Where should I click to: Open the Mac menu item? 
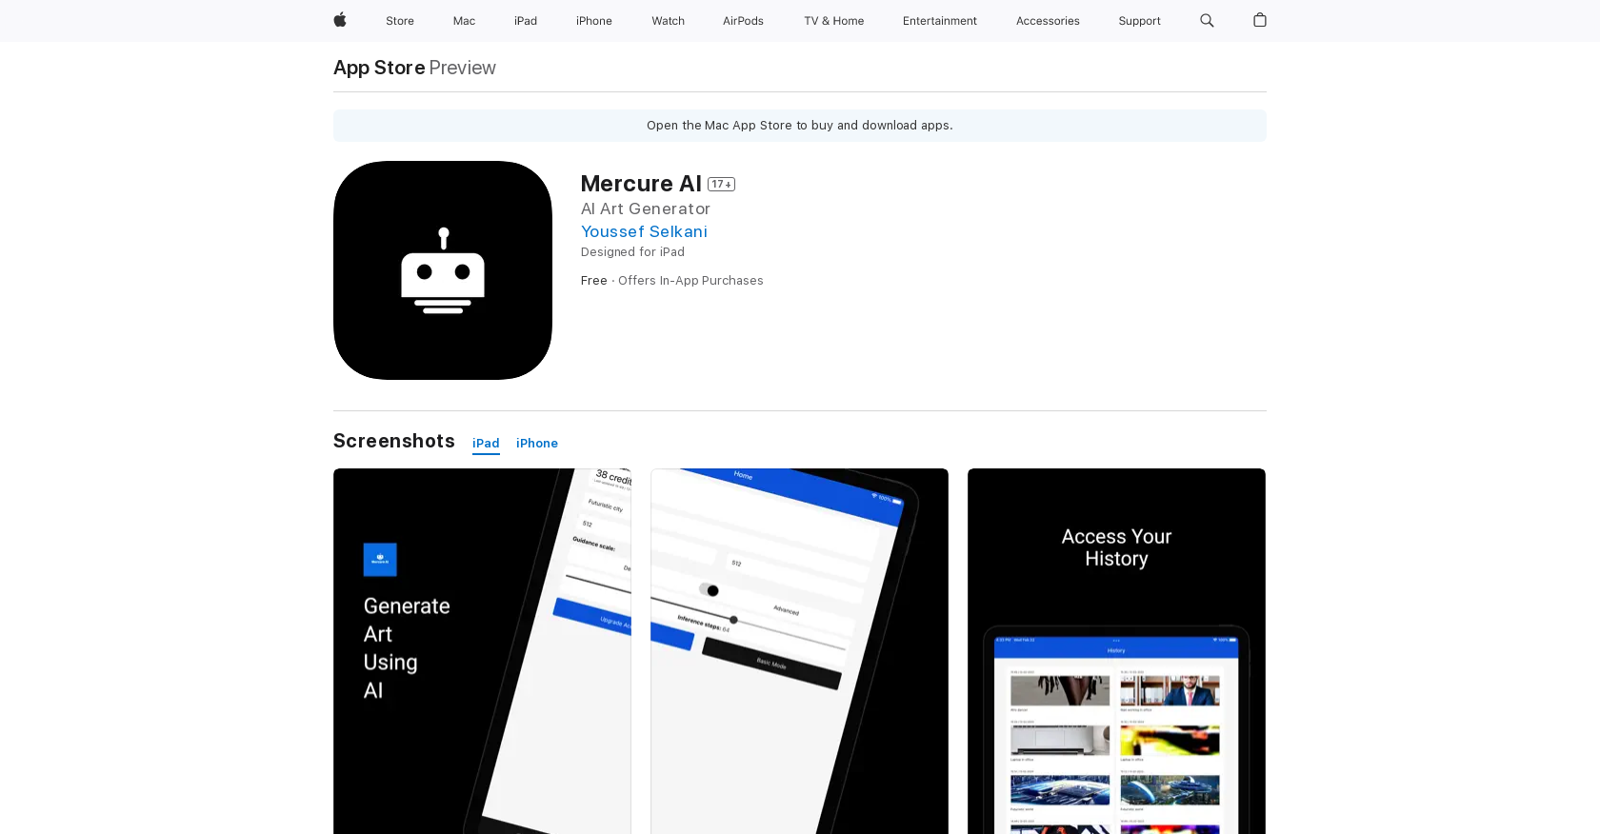pos(464,21)
